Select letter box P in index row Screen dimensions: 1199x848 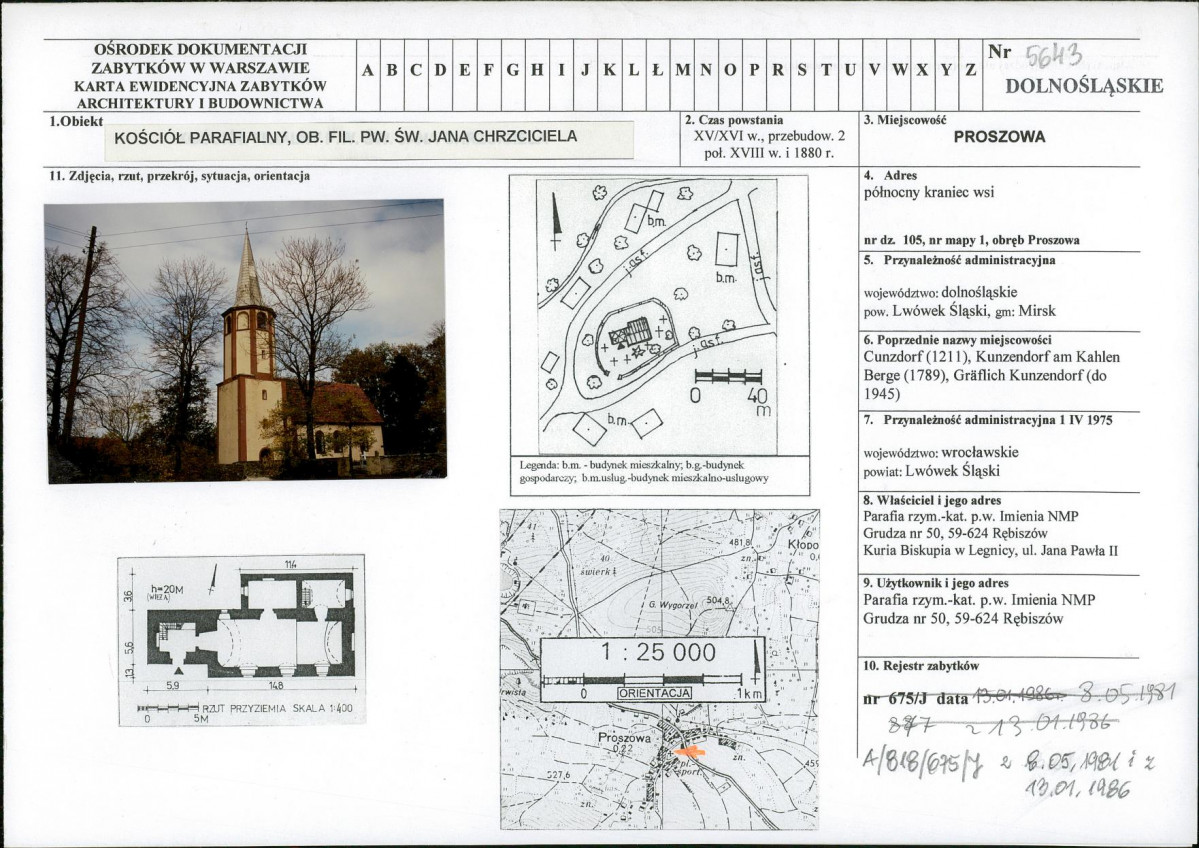click(x=754, y=70)
